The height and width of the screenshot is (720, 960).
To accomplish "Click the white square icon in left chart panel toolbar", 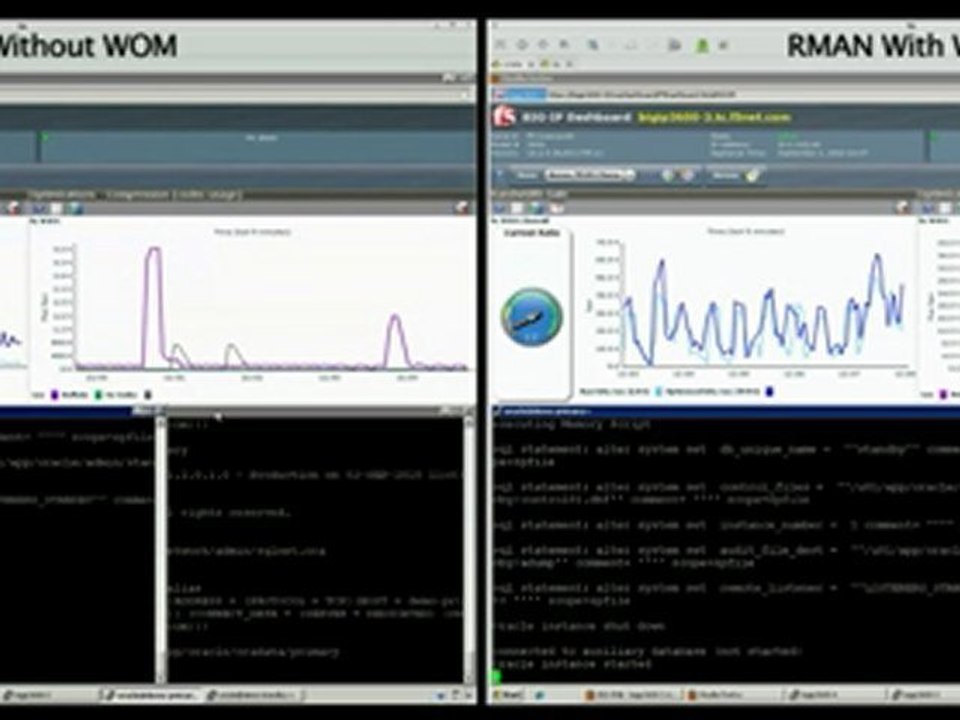I will point(57,209).
